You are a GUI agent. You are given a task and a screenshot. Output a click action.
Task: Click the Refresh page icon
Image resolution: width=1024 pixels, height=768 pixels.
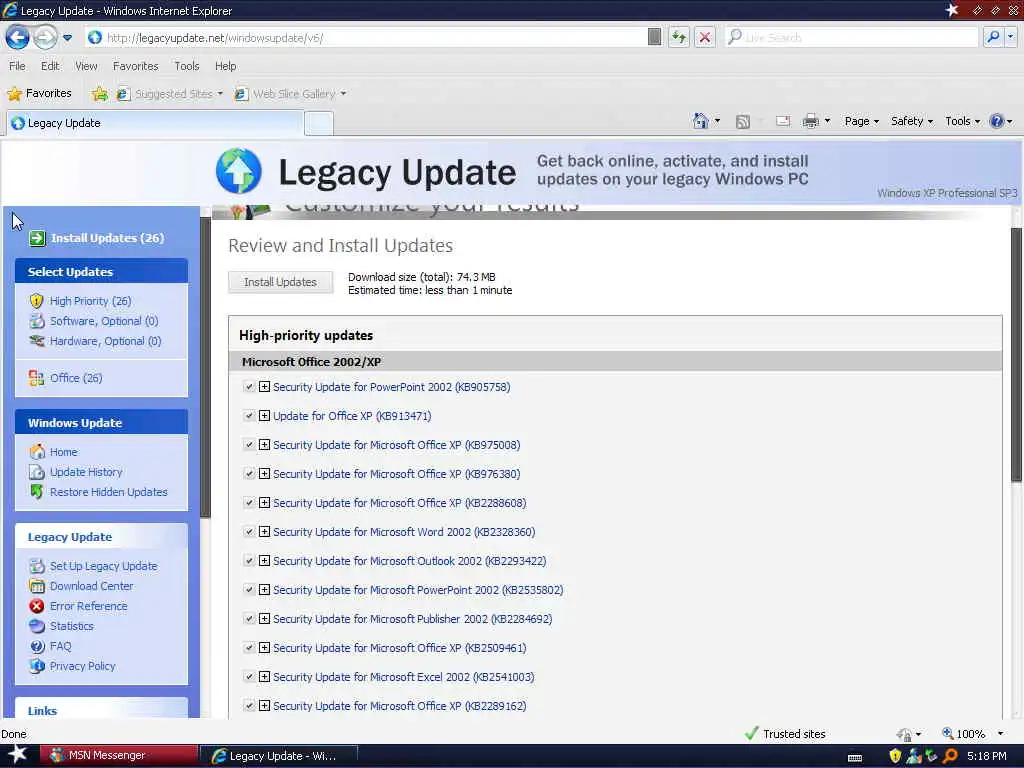click(679, 37)
